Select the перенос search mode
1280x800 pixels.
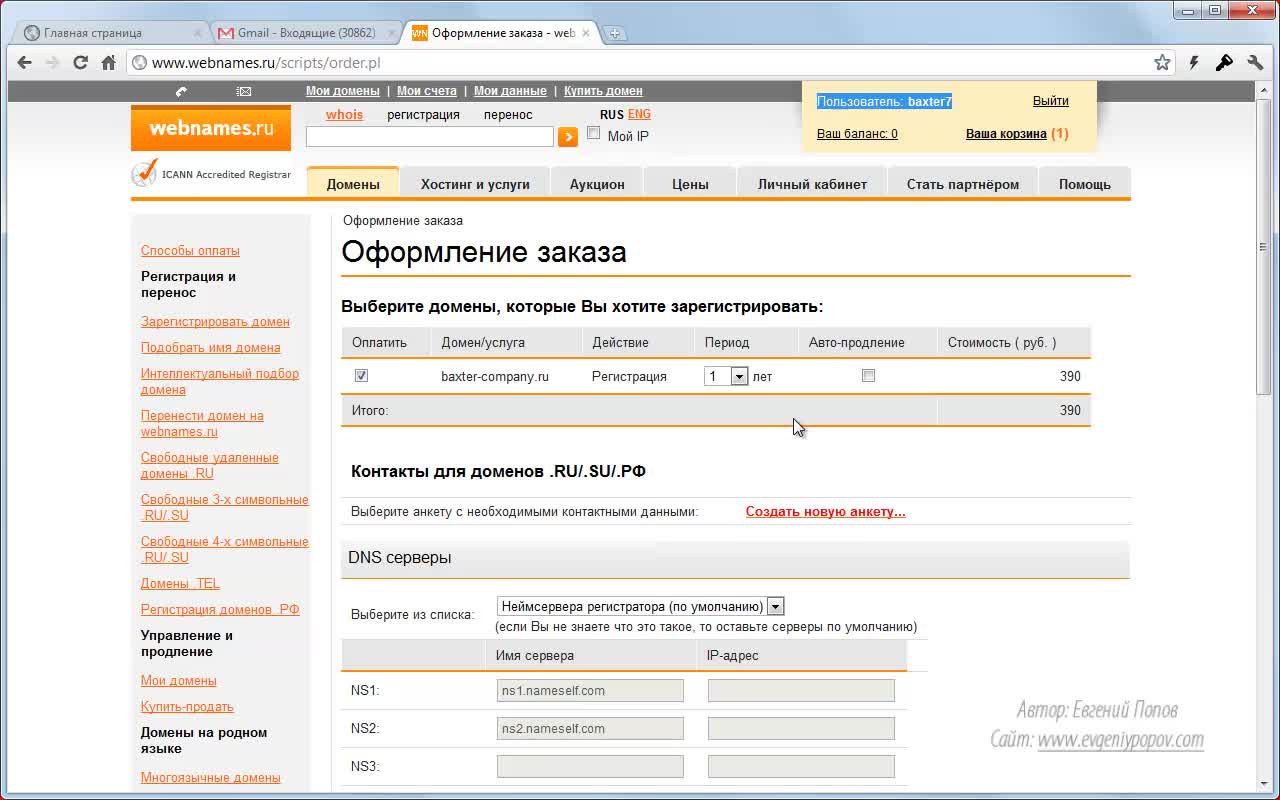508,114
